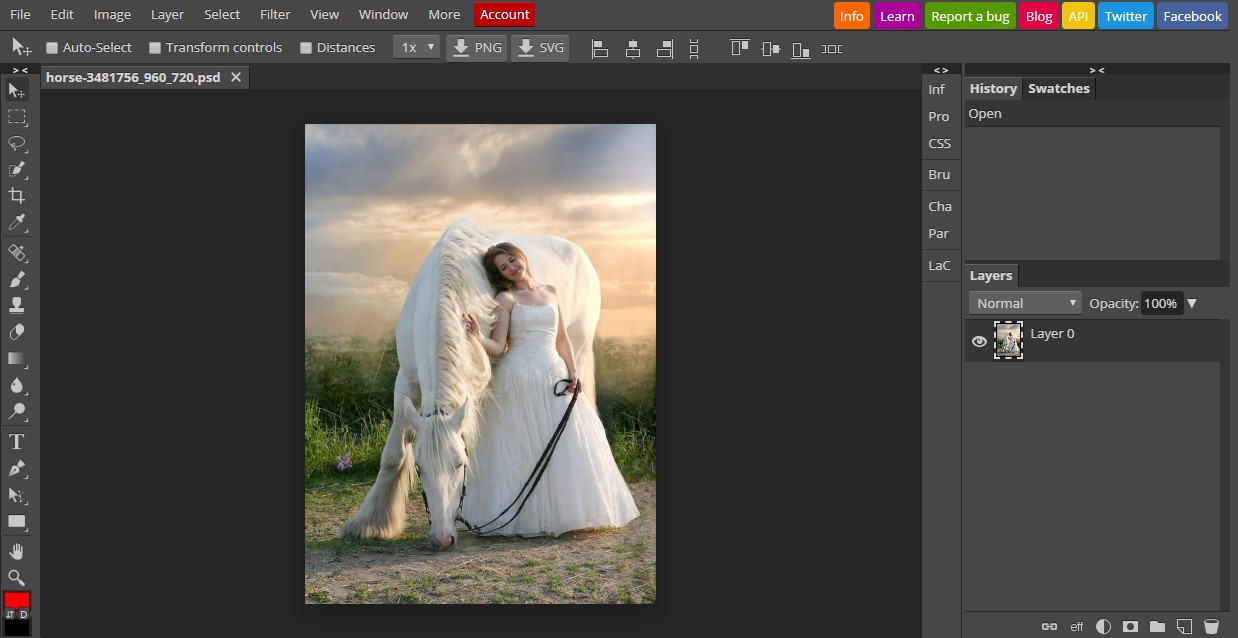
Task: Select the Quick Selection tool
Action: coord(17,169)
